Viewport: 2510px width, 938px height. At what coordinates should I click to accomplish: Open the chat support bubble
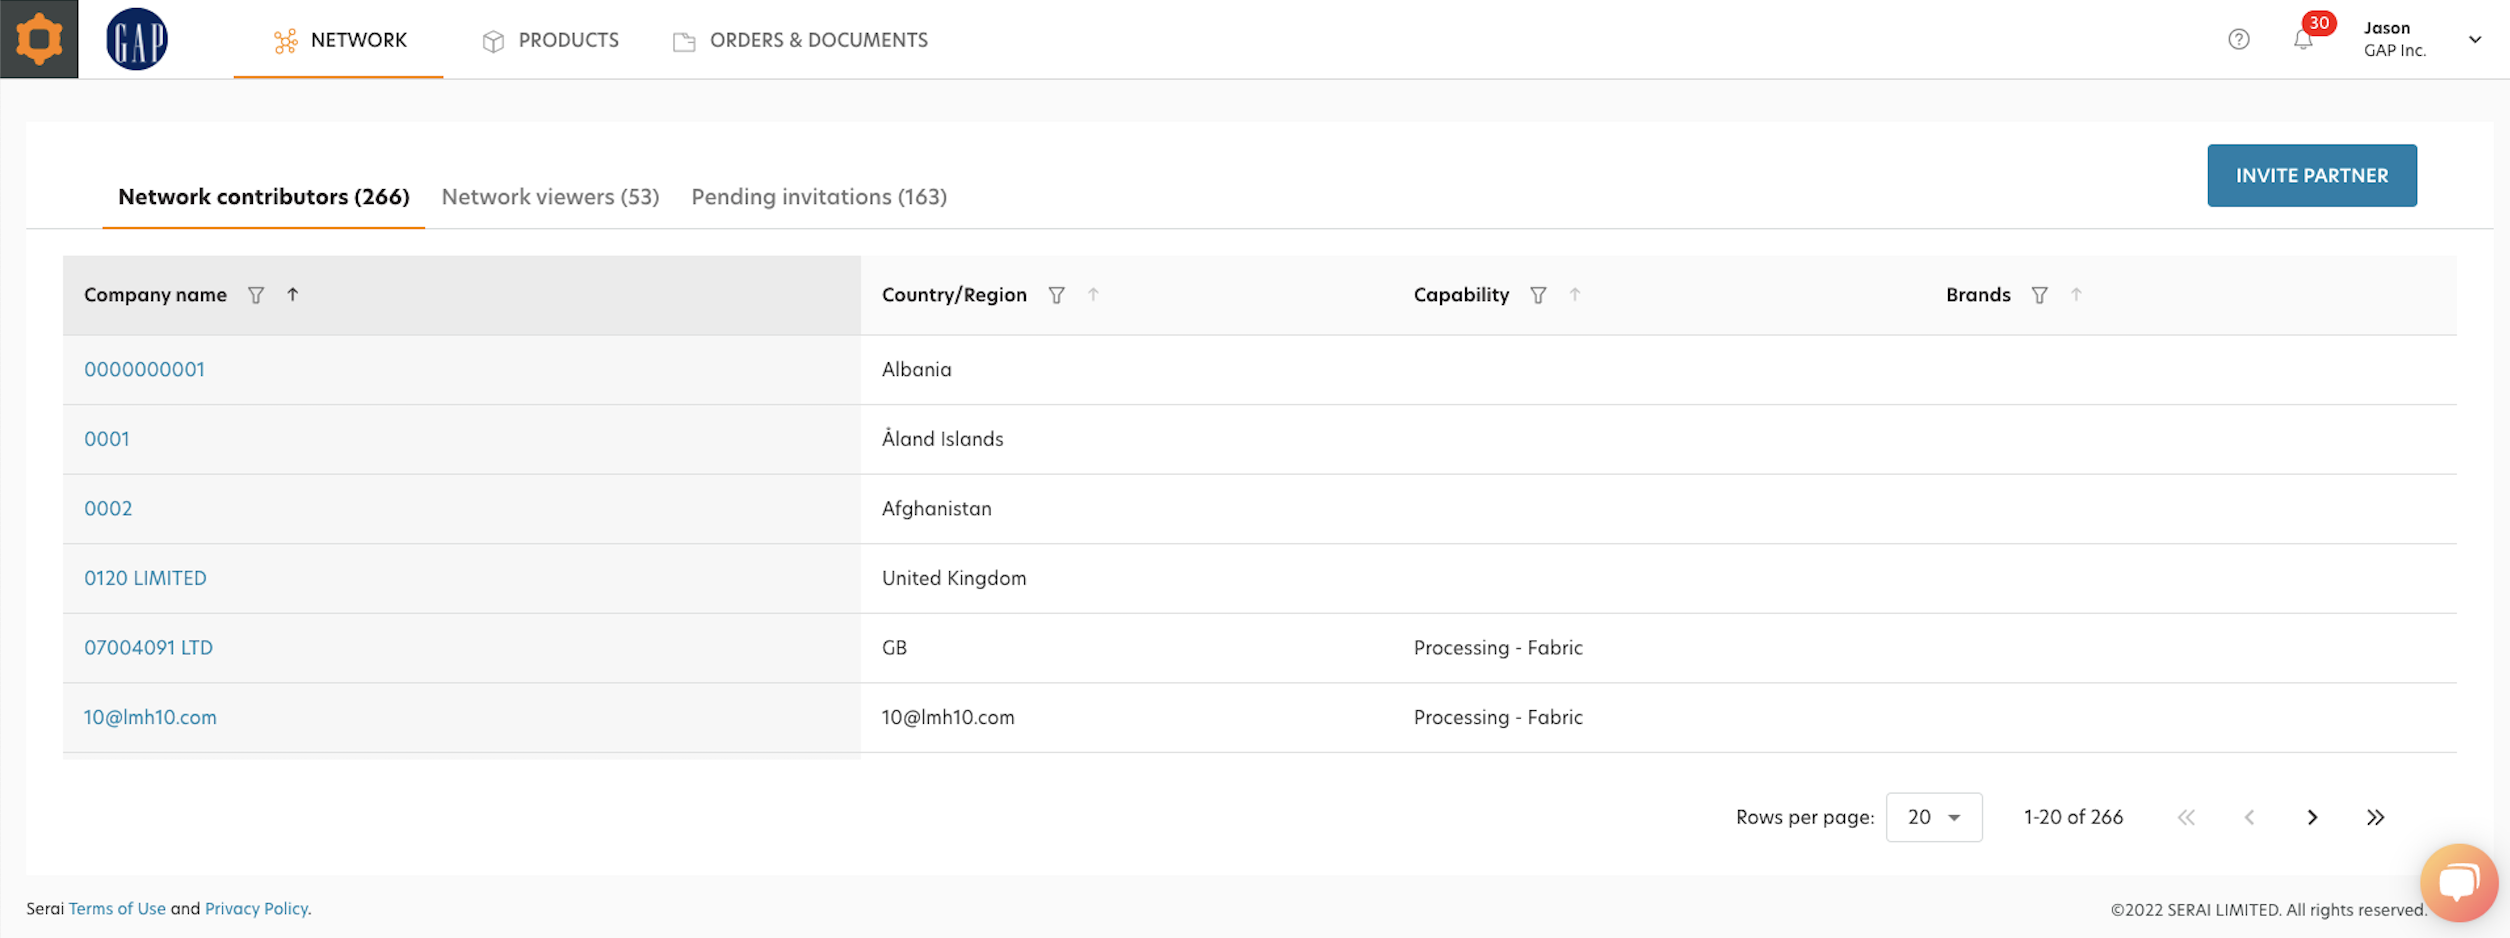point(2459,883)
